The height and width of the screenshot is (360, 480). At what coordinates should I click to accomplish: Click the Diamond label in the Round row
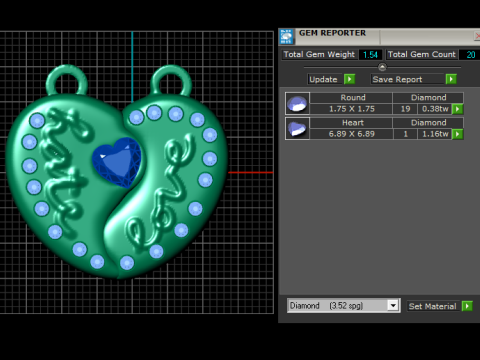point(428,98)
